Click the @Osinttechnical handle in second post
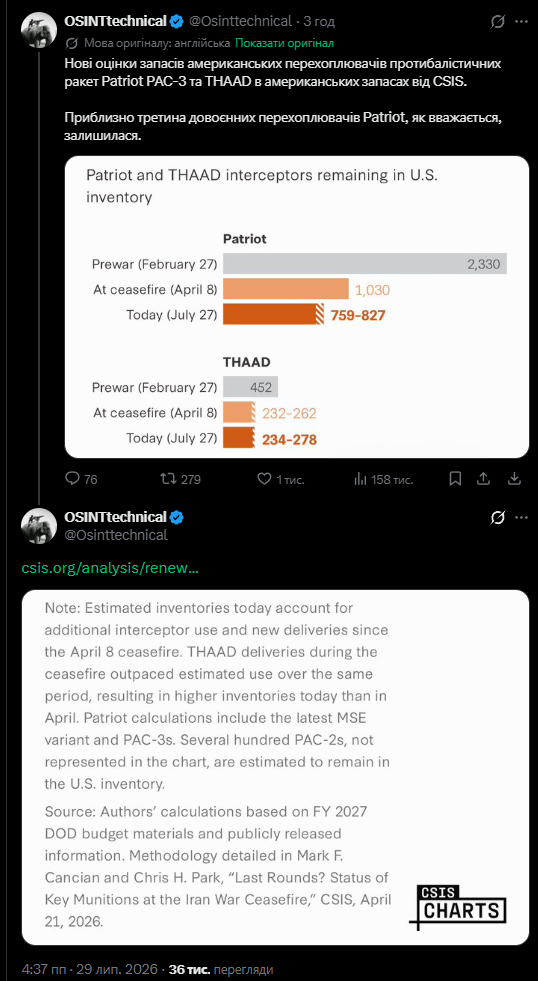Image resolution: width=538 pixels, height=981 pixels. 116,535
